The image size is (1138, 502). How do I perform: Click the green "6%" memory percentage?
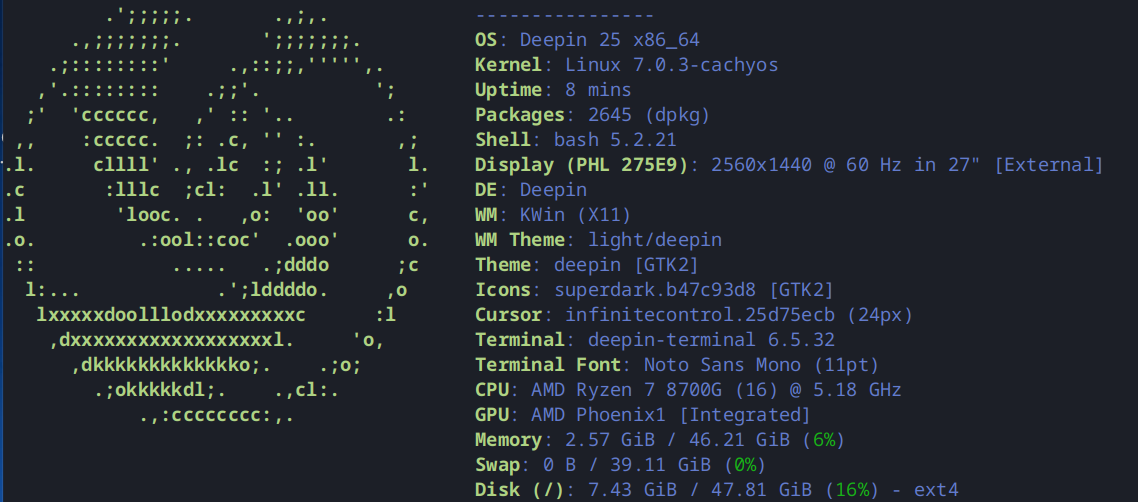(824, 440)
